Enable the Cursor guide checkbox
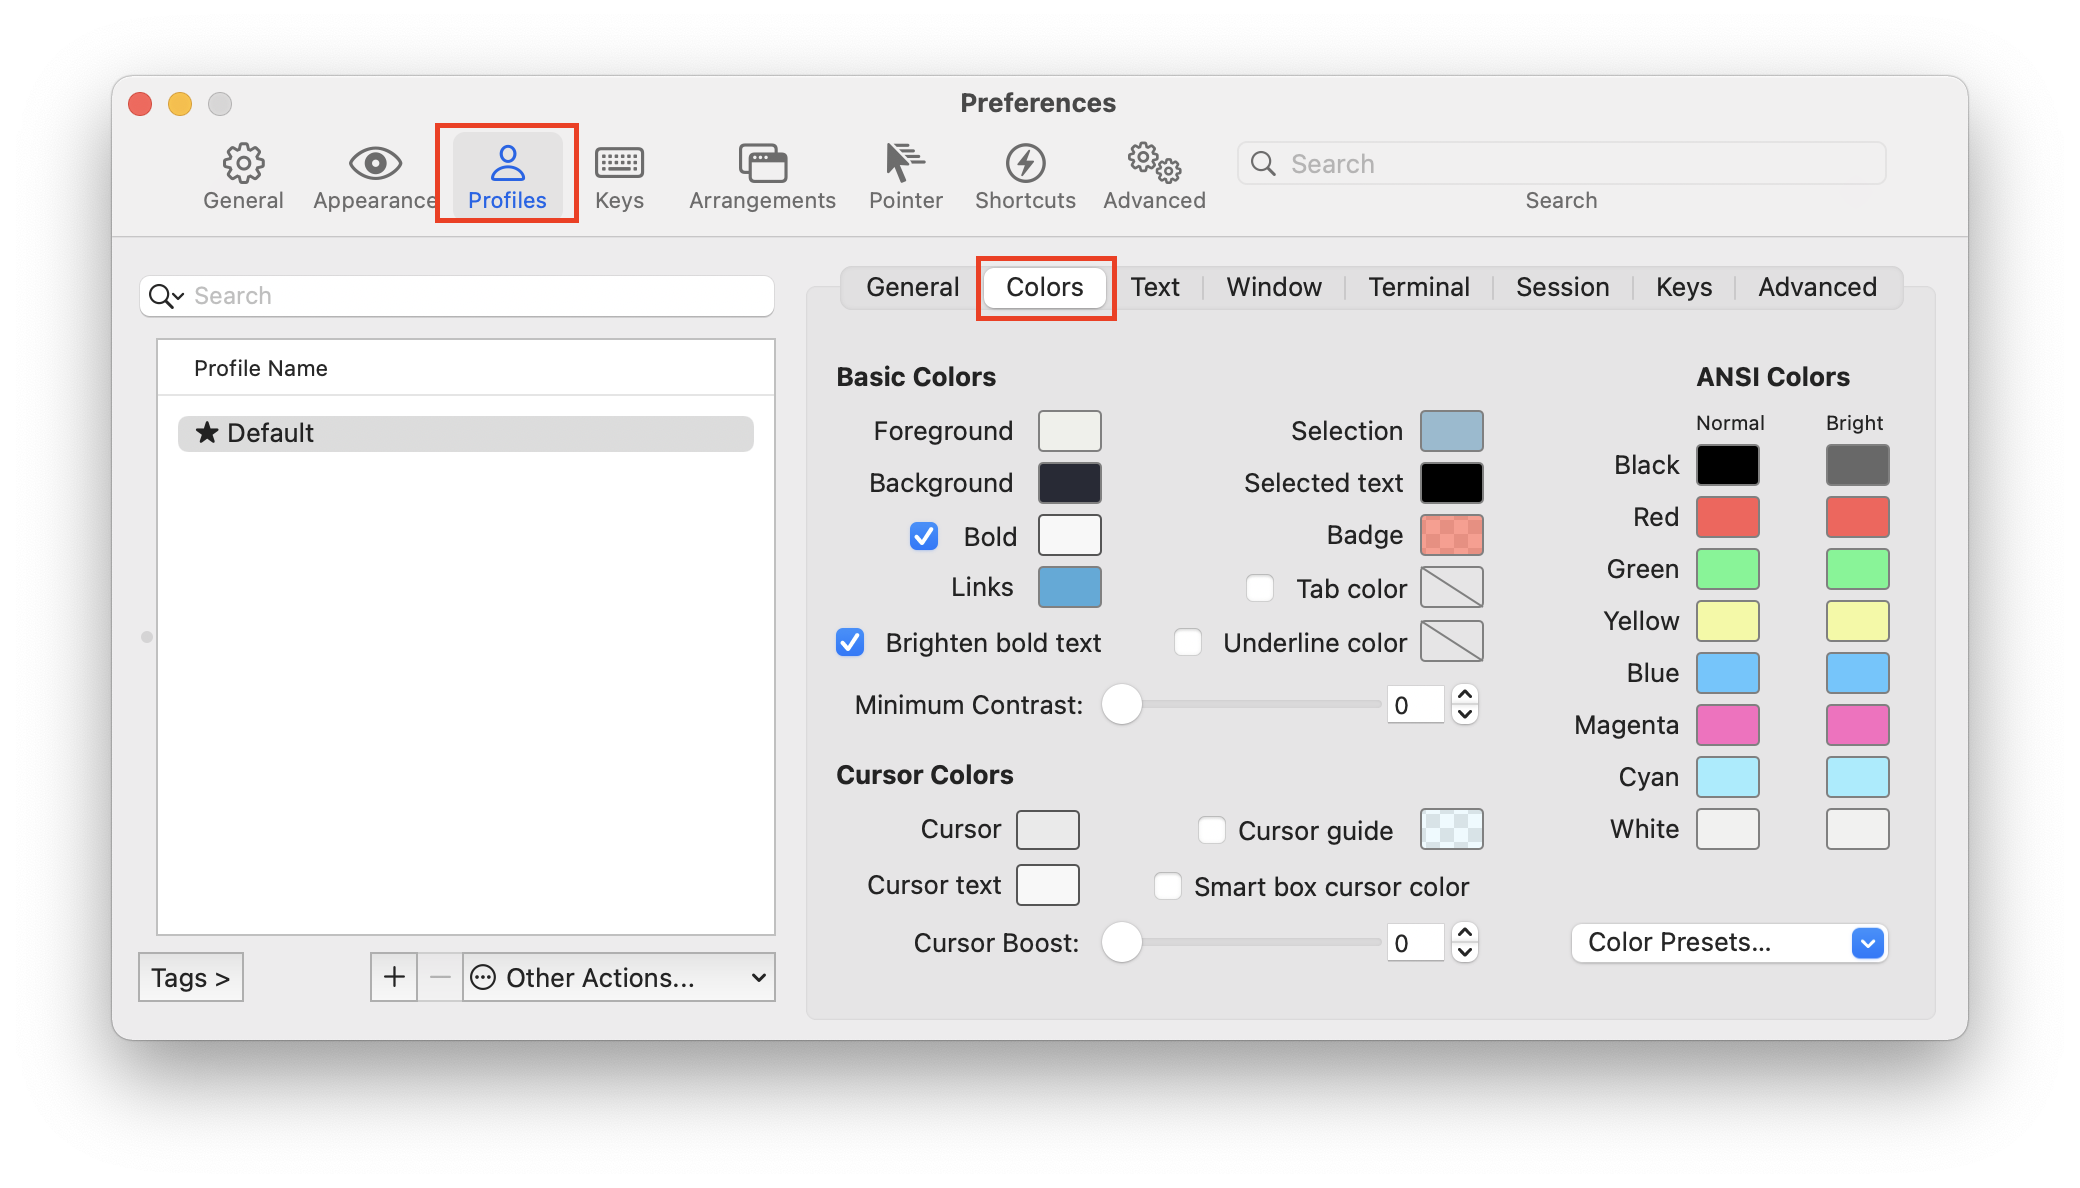 tap(1212, 830)
